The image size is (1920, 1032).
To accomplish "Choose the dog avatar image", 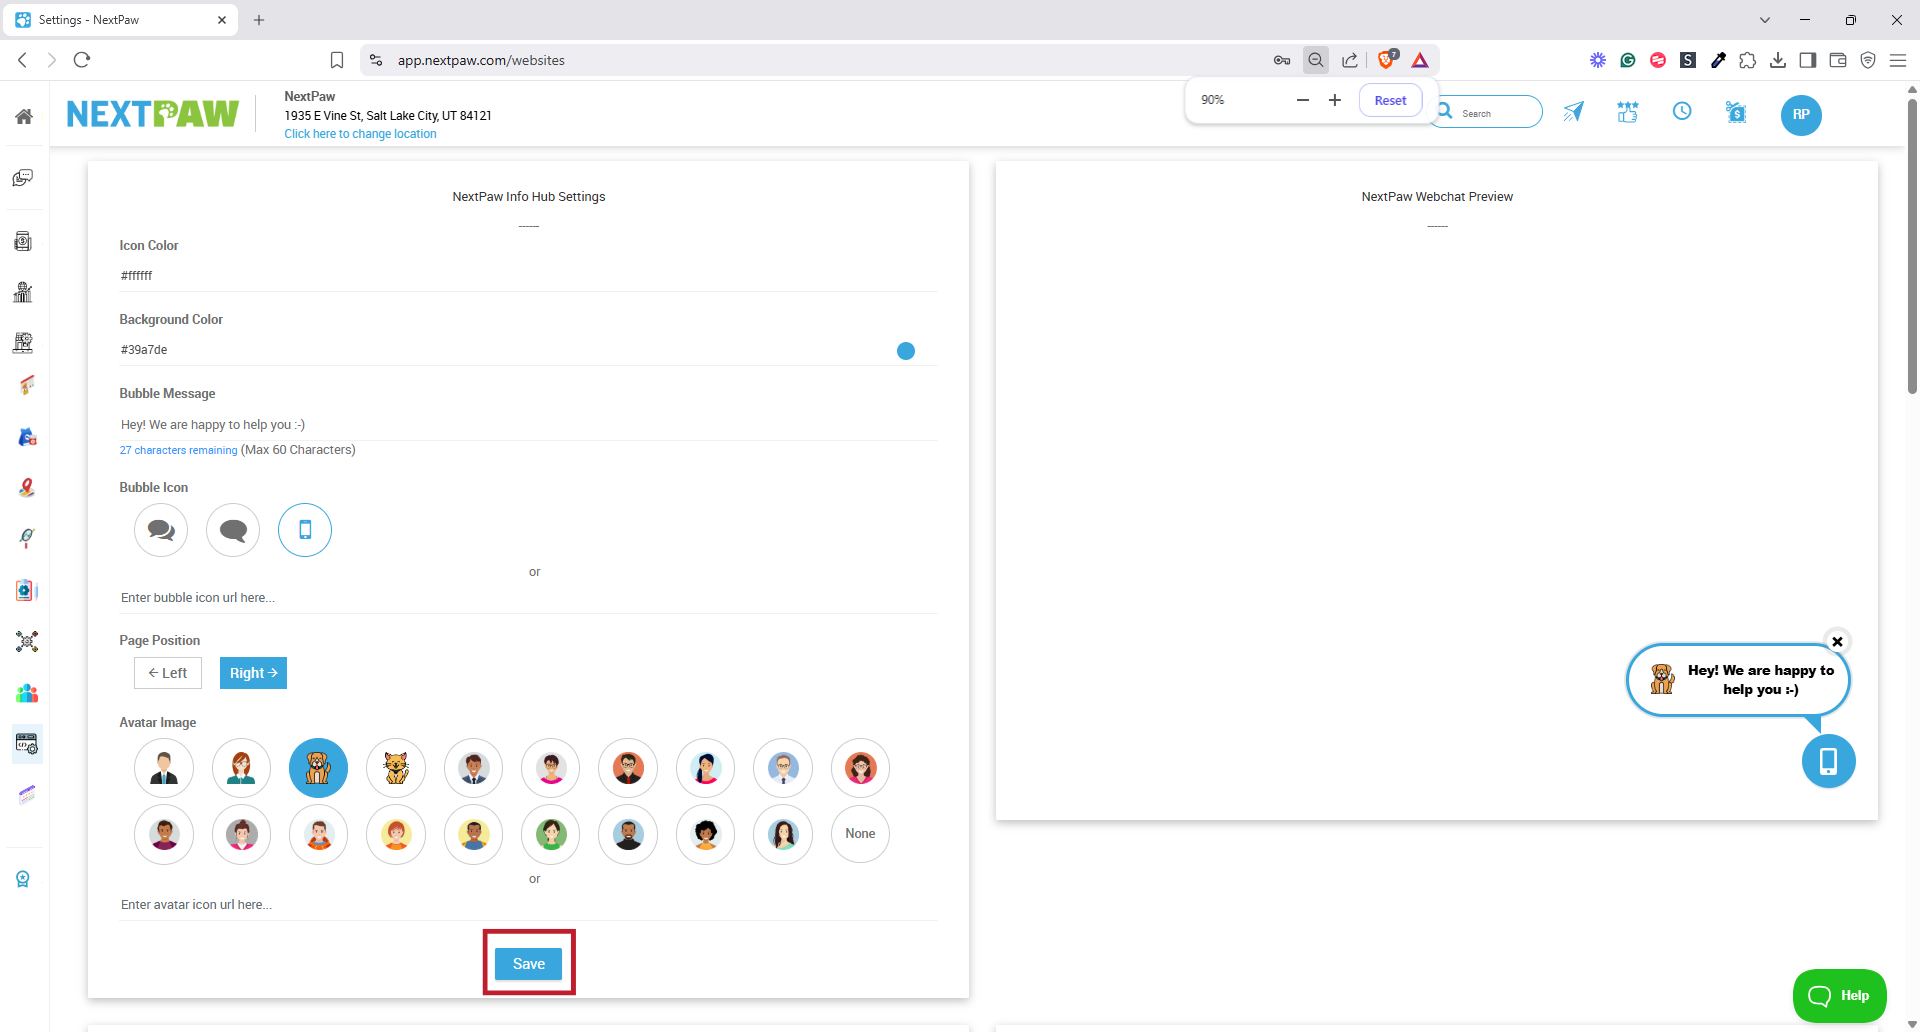I will pos(318,768).
